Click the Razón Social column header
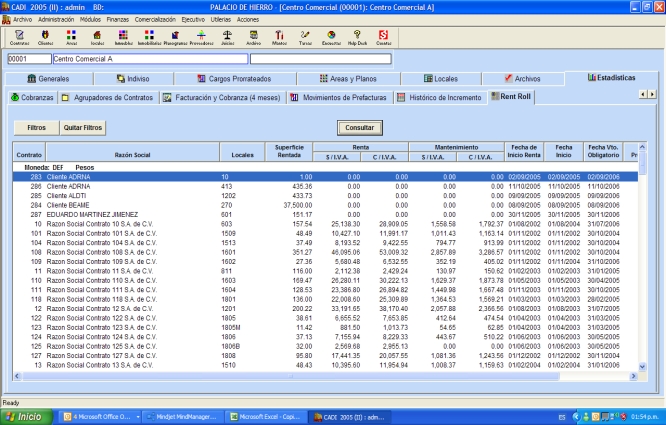The width and height of the screenshot is (666, 425). pyautogui.click(x=132, y=155)
